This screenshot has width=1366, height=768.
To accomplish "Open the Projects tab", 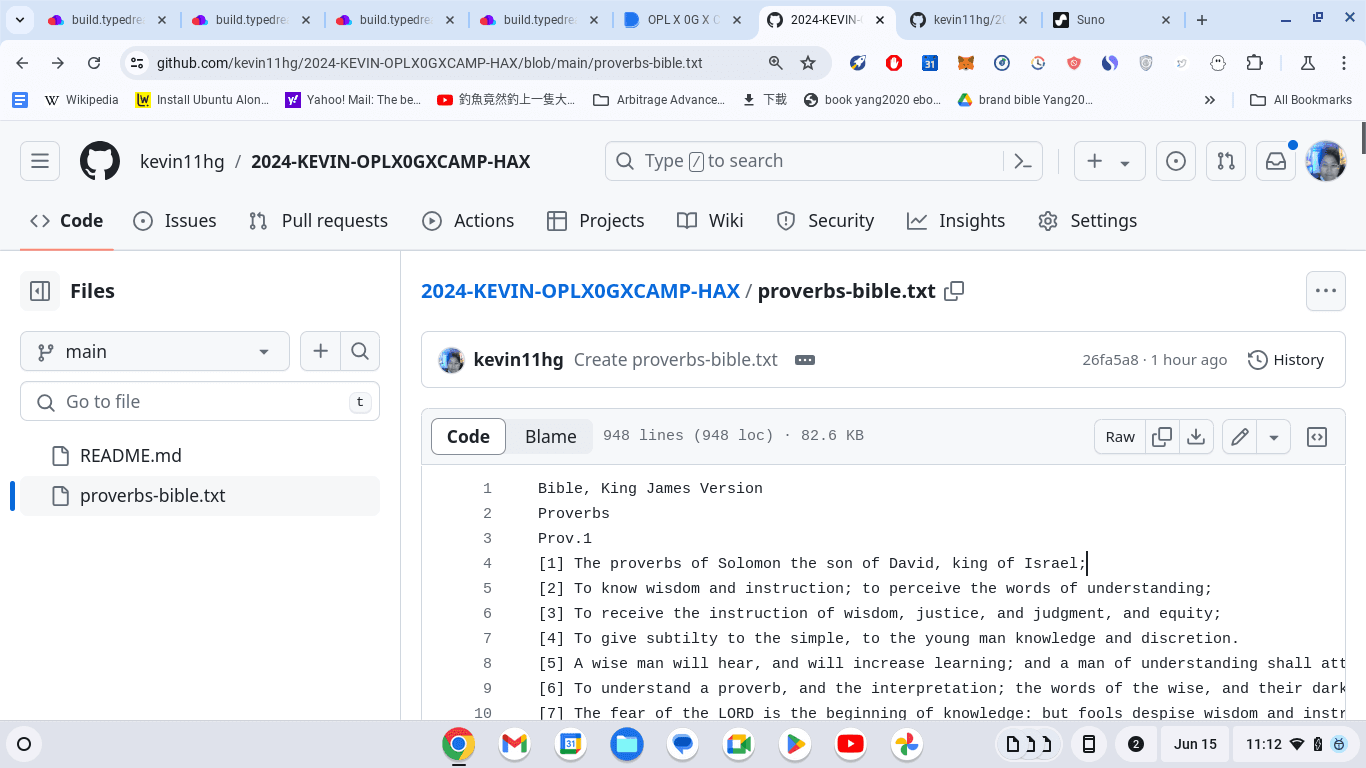I will click(x=596, y=221).
